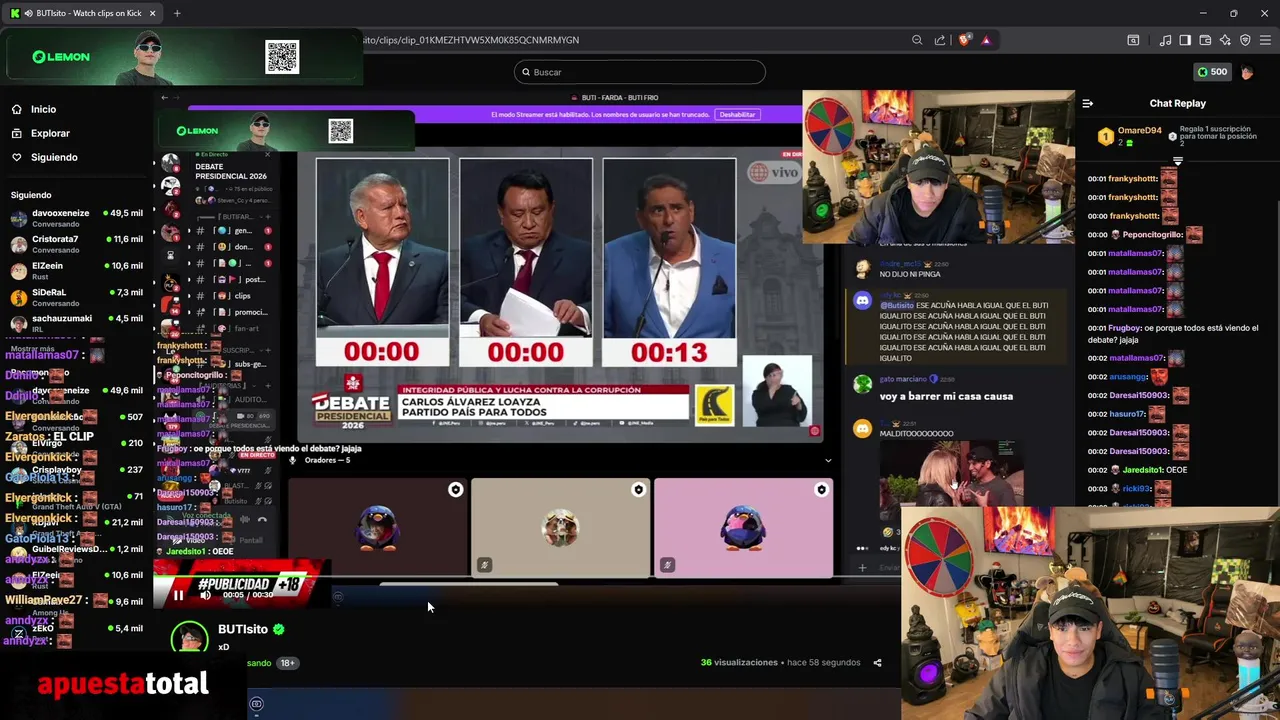The height and width of the screenshot is (720, 1280).
Task: Open the BUTIsito channel avatar
Action: [189, 637]
